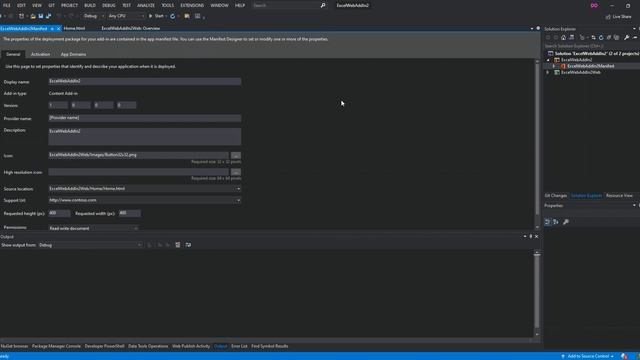Image resolution: width=640 pixels, height=360 pixels.
Task: Click the Live Share button
Action: coord(619,17)
